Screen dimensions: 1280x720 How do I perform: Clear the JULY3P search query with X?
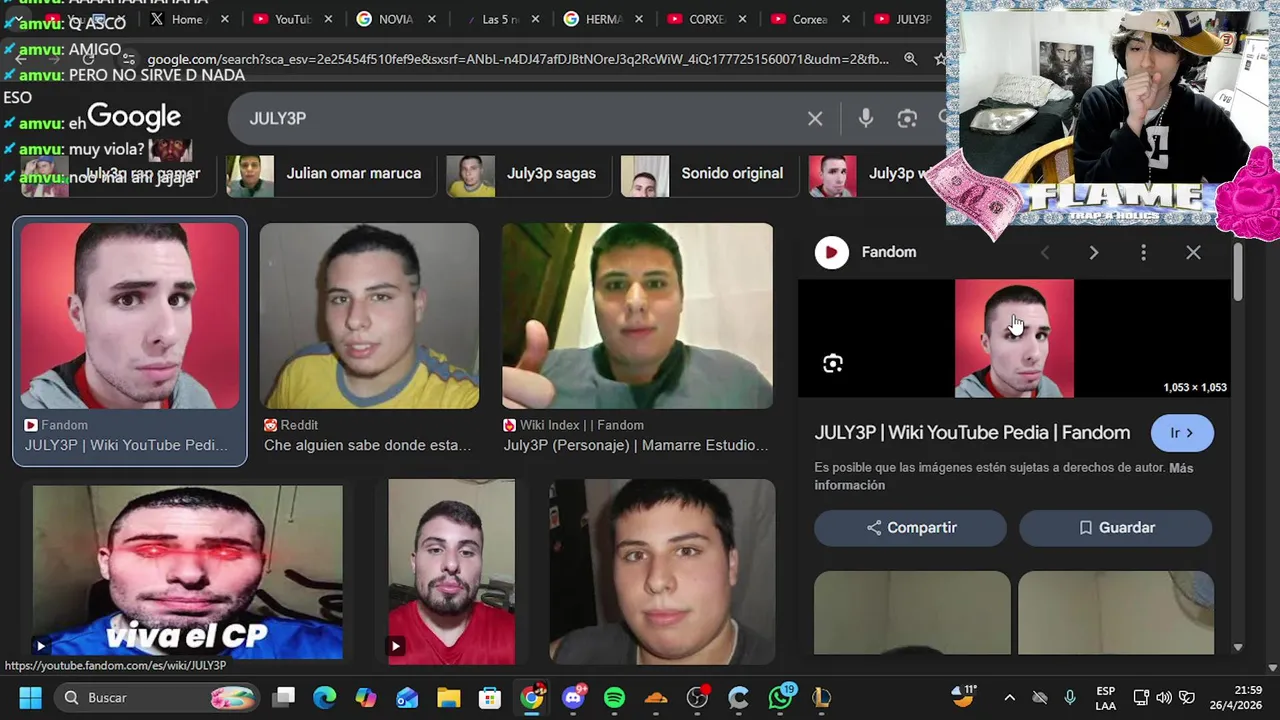[815, 119]
